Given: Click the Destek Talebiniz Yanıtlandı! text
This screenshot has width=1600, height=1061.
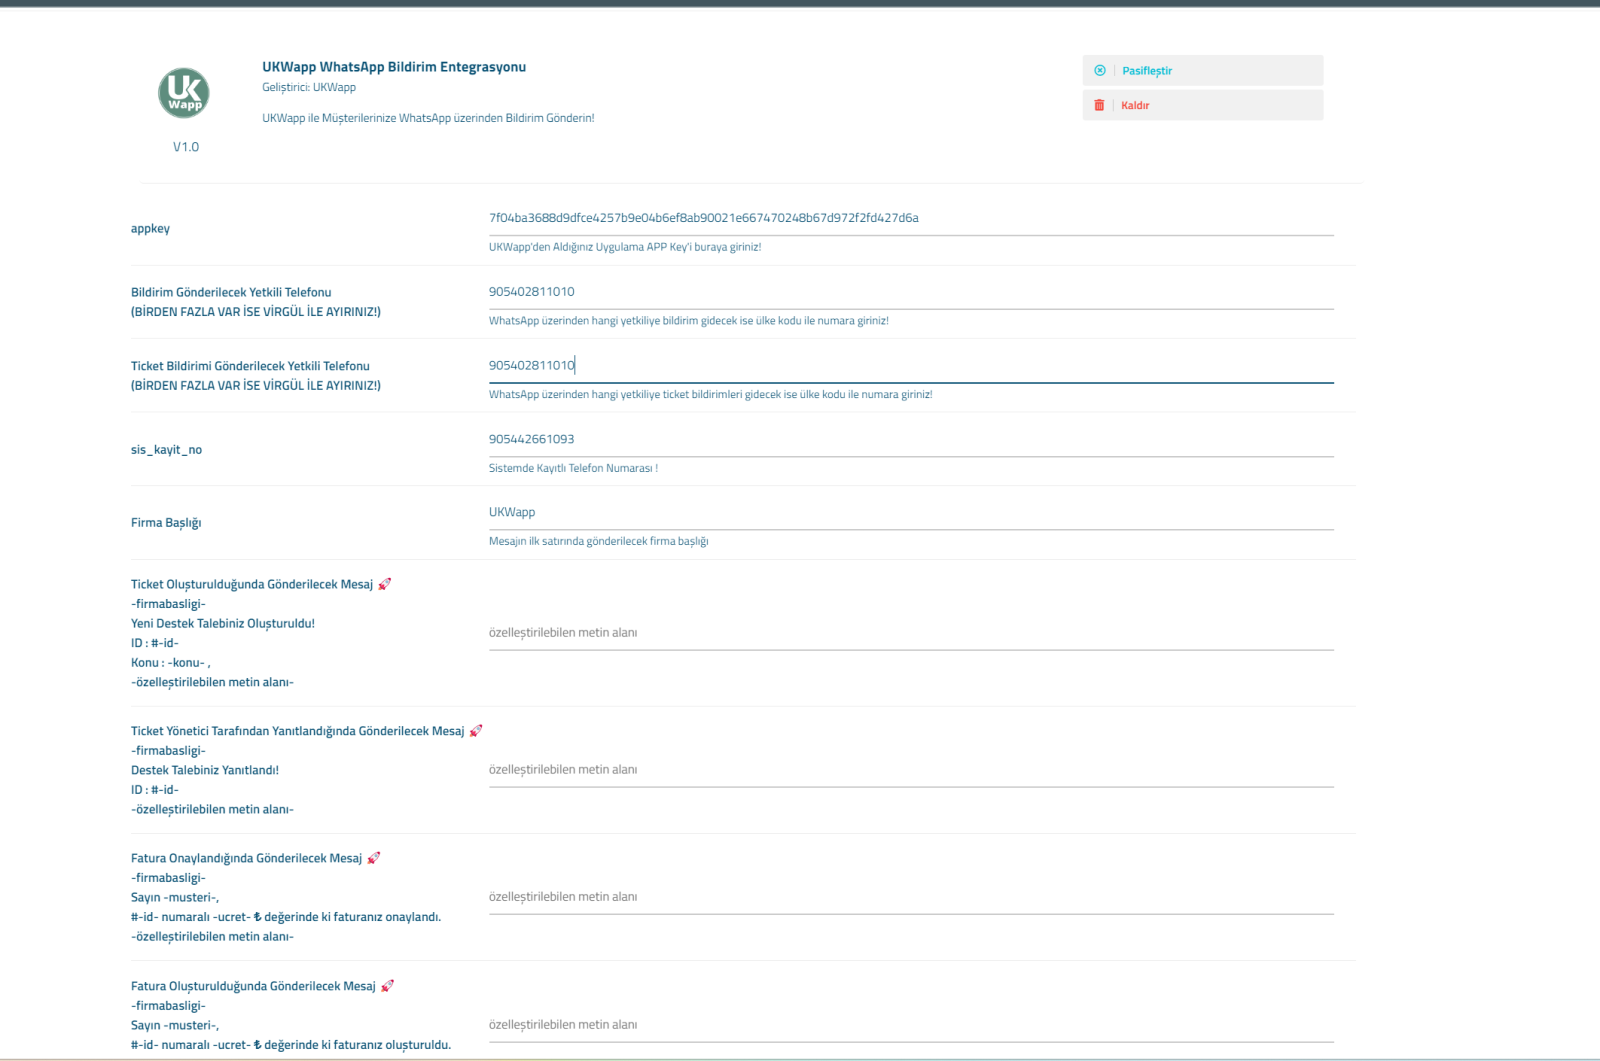Looking at the screenshot, I should (x=205, y=771).
